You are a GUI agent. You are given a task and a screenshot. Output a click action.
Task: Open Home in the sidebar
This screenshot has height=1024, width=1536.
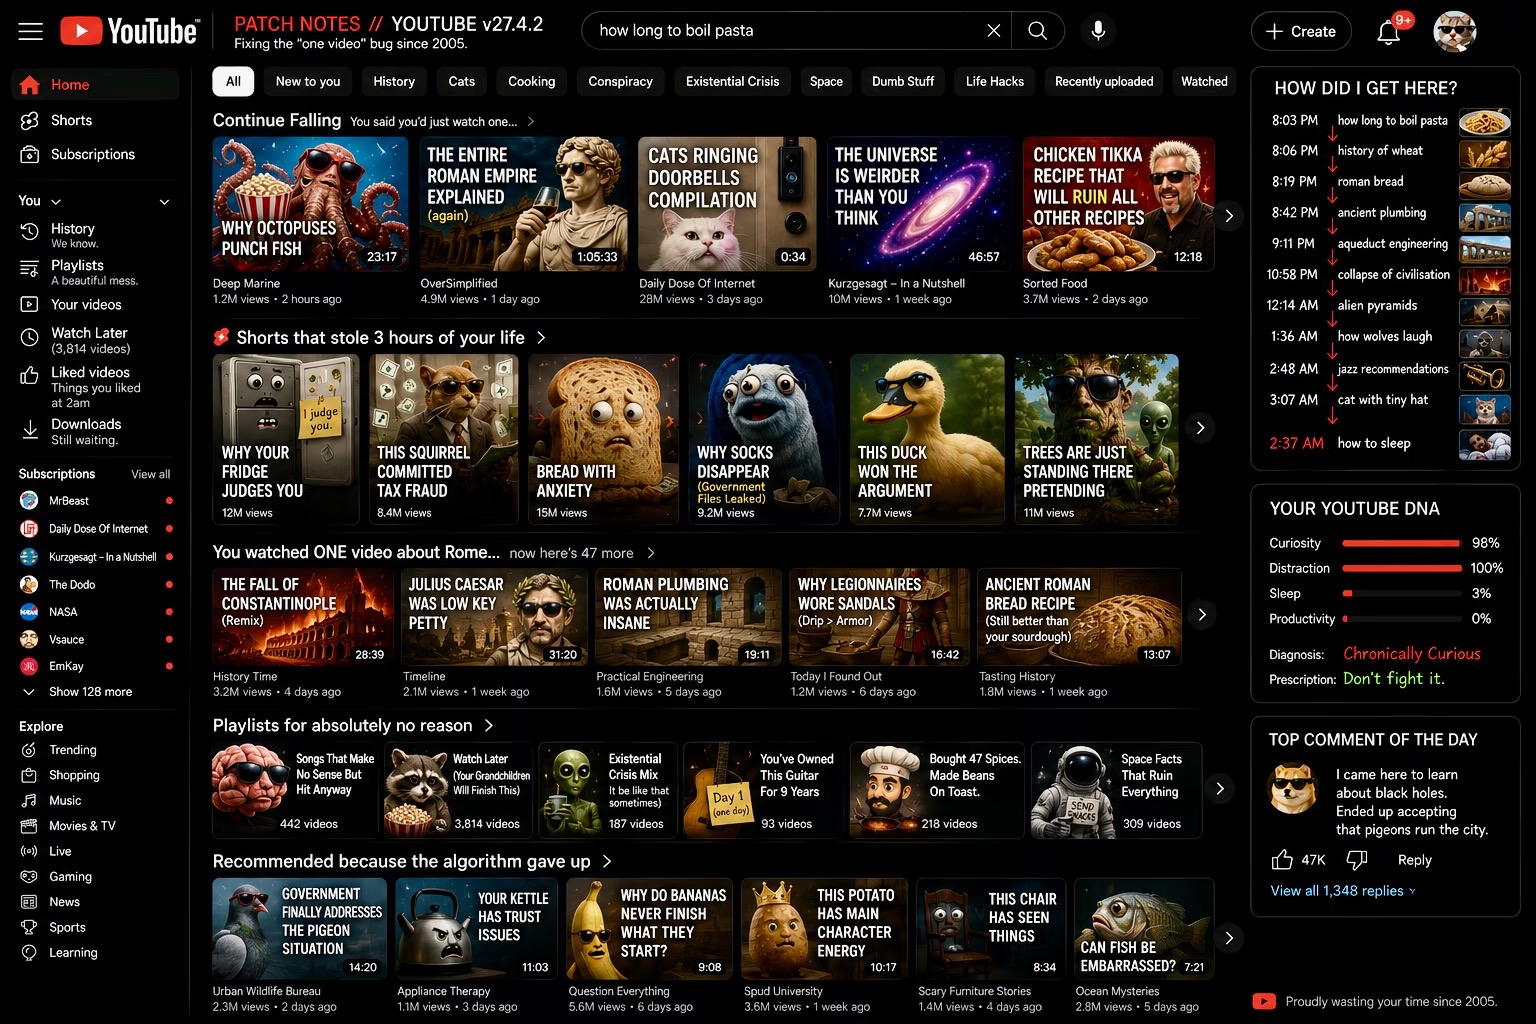point(95,85)
